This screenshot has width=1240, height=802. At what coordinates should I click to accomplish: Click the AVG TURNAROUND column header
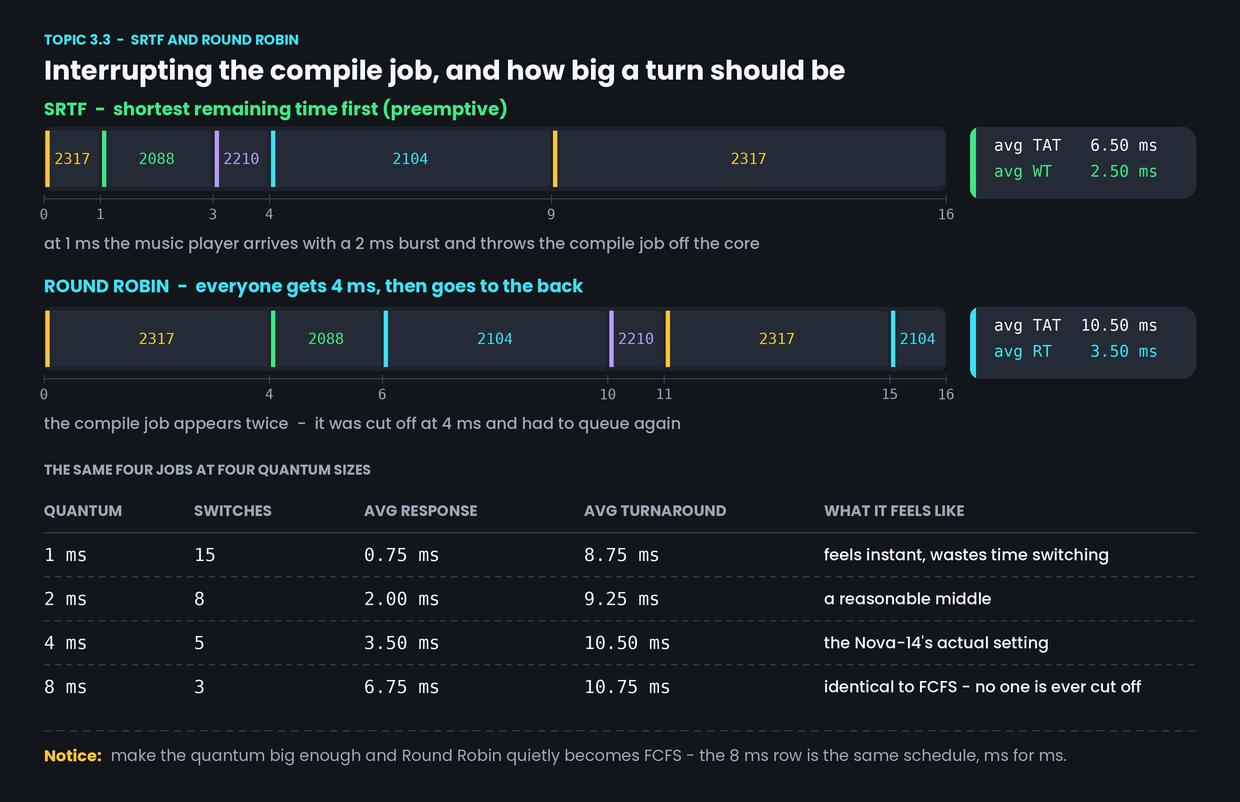point(655,510)
